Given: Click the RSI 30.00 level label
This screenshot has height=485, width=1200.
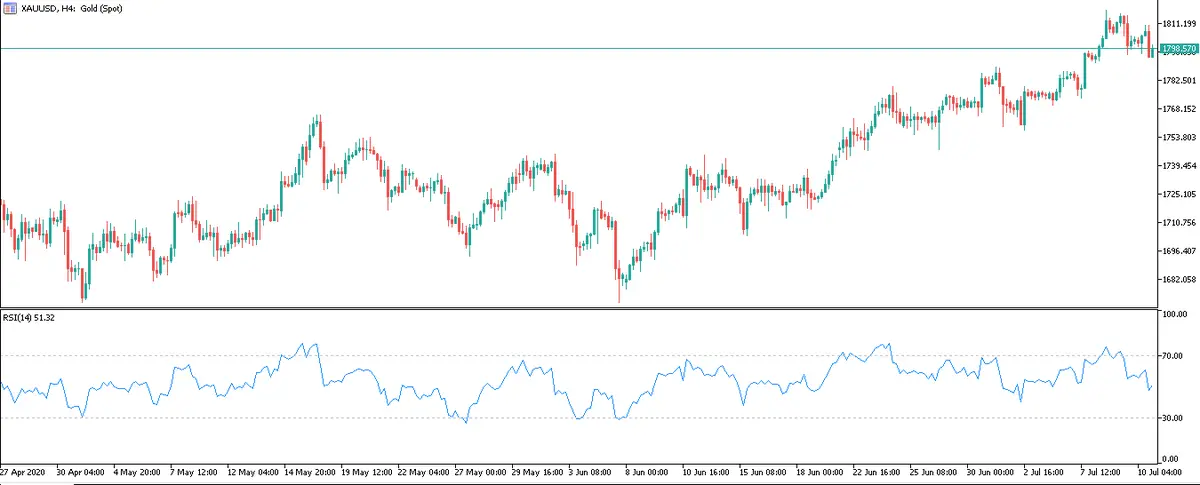Looking at the screenshot, I should pos(1172,418).
